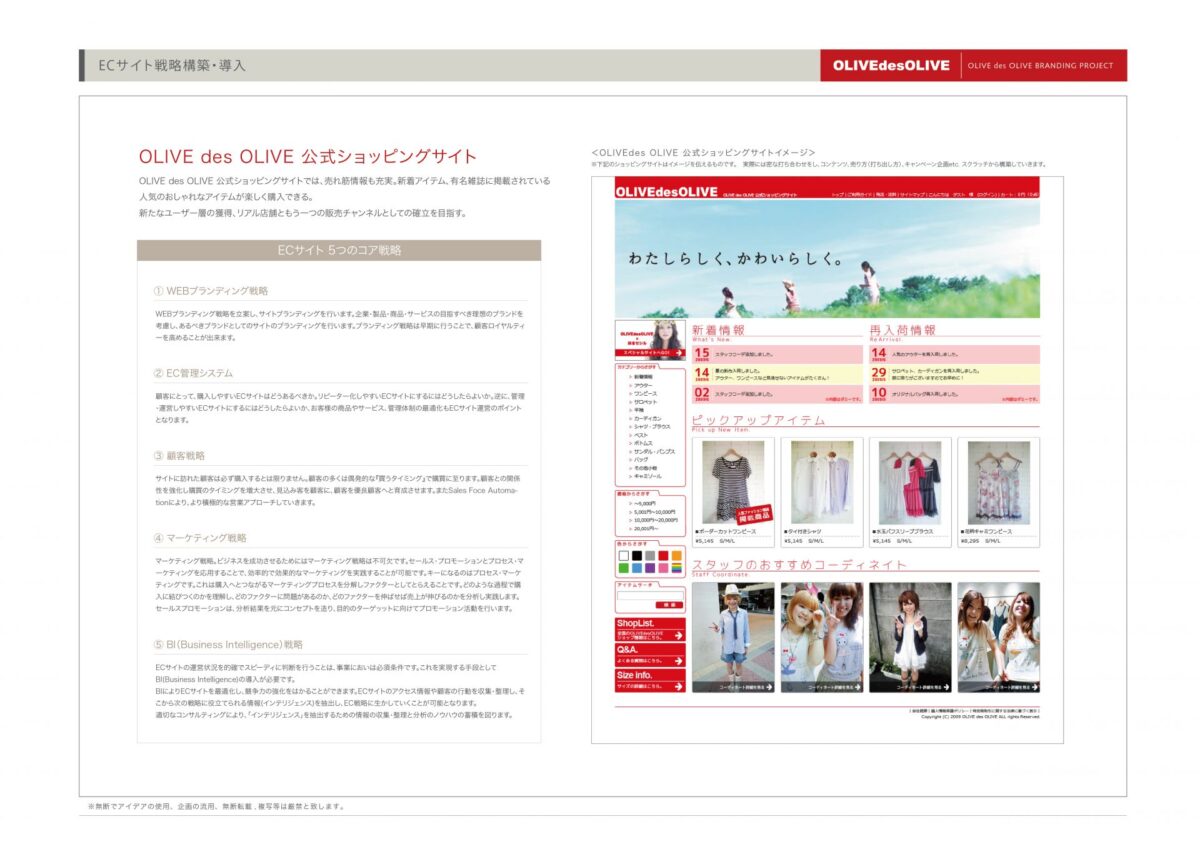Open staff photo with bunny ears headband
The image size is (1200, 849).
tap(822, 637)
